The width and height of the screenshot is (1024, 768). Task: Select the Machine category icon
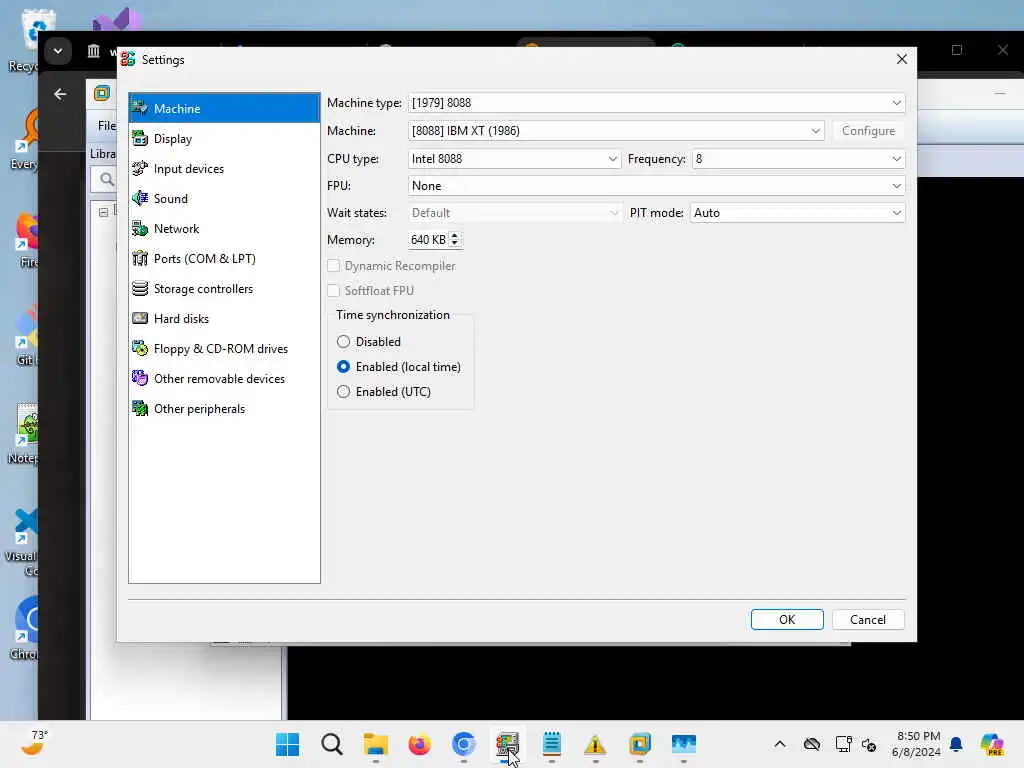[x=140, y=108]
